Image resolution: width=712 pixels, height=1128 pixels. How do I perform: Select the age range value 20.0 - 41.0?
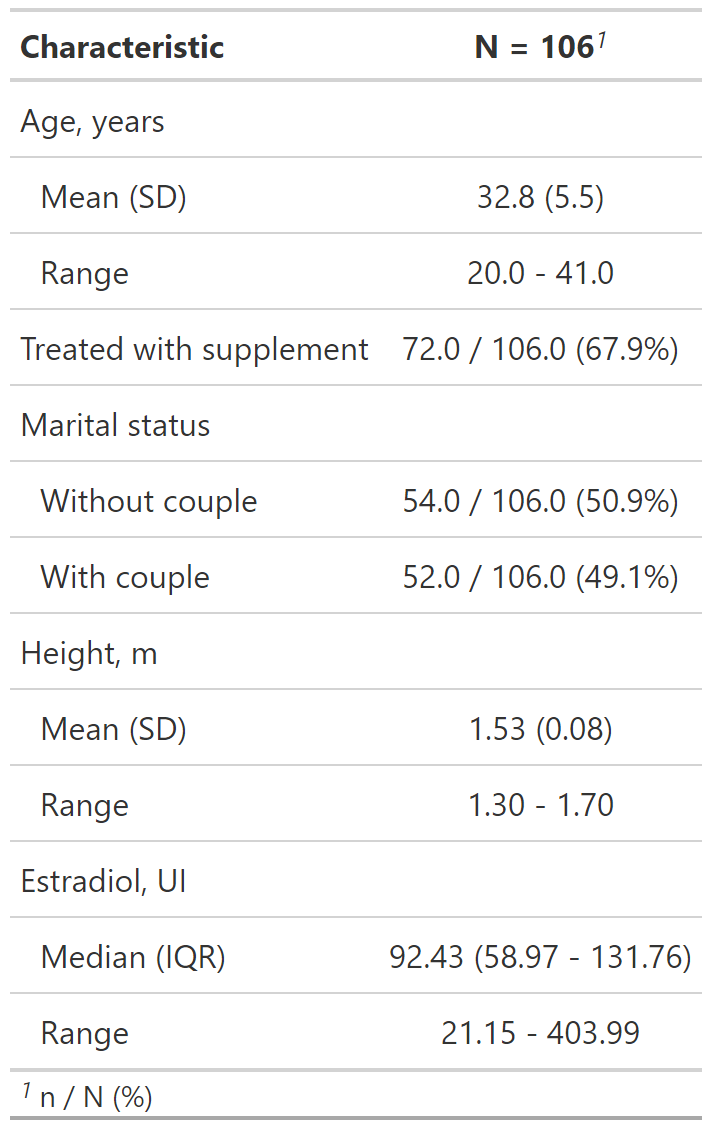point(540,273)
